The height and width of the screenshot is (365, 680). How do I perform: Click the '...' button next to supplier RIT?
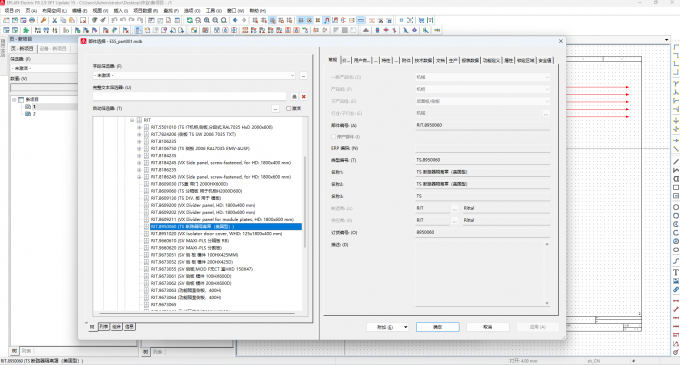point(454,221)
